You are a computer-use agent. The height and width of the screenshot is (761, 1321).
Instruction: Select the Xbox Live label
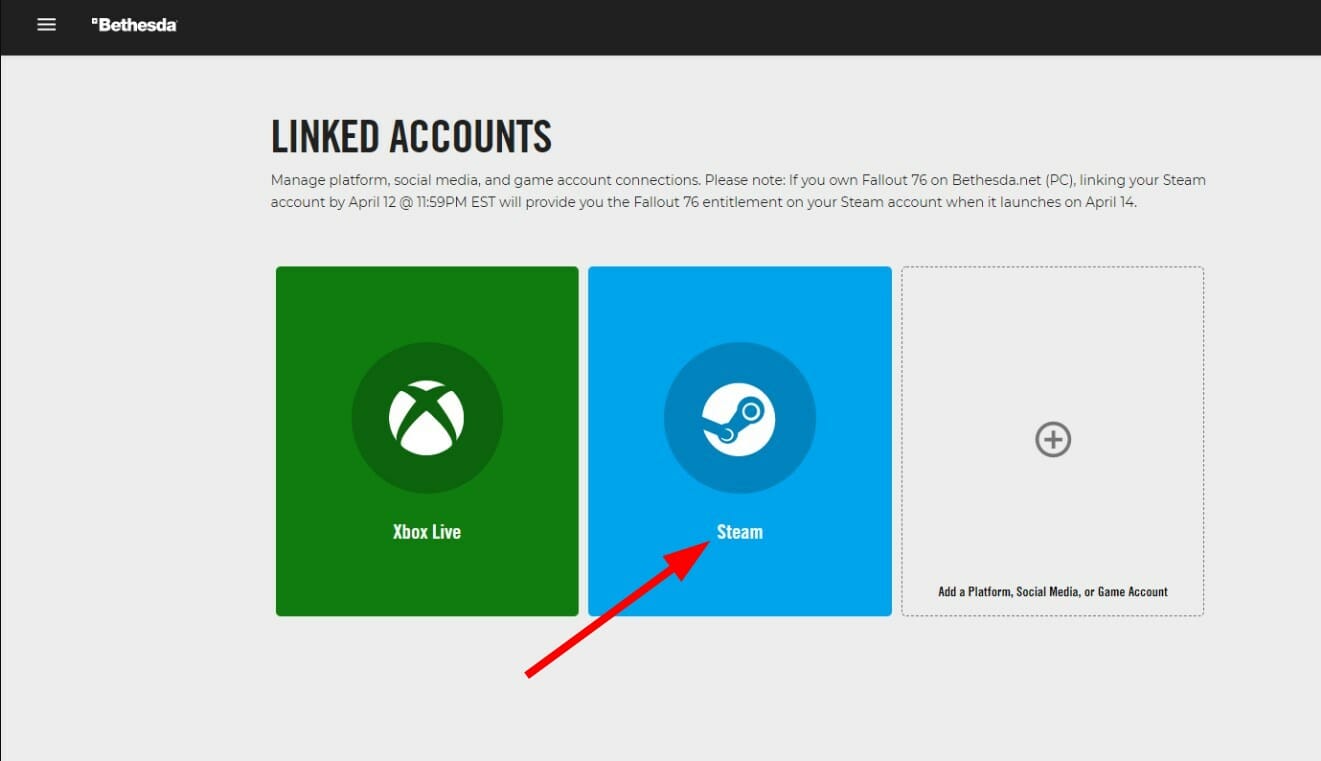(427, 532)
